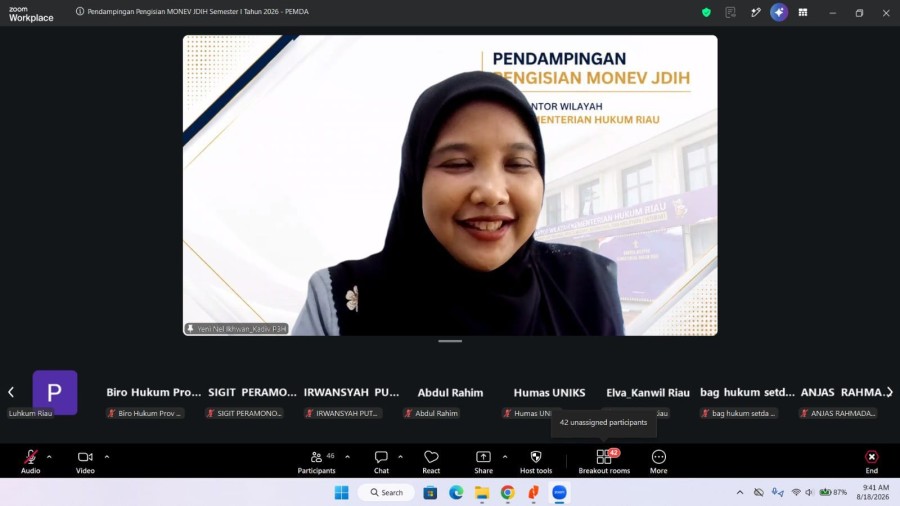Open File Explorer from taskbar
This screenshot has width=900, height=506.
[x=482, y=492]
